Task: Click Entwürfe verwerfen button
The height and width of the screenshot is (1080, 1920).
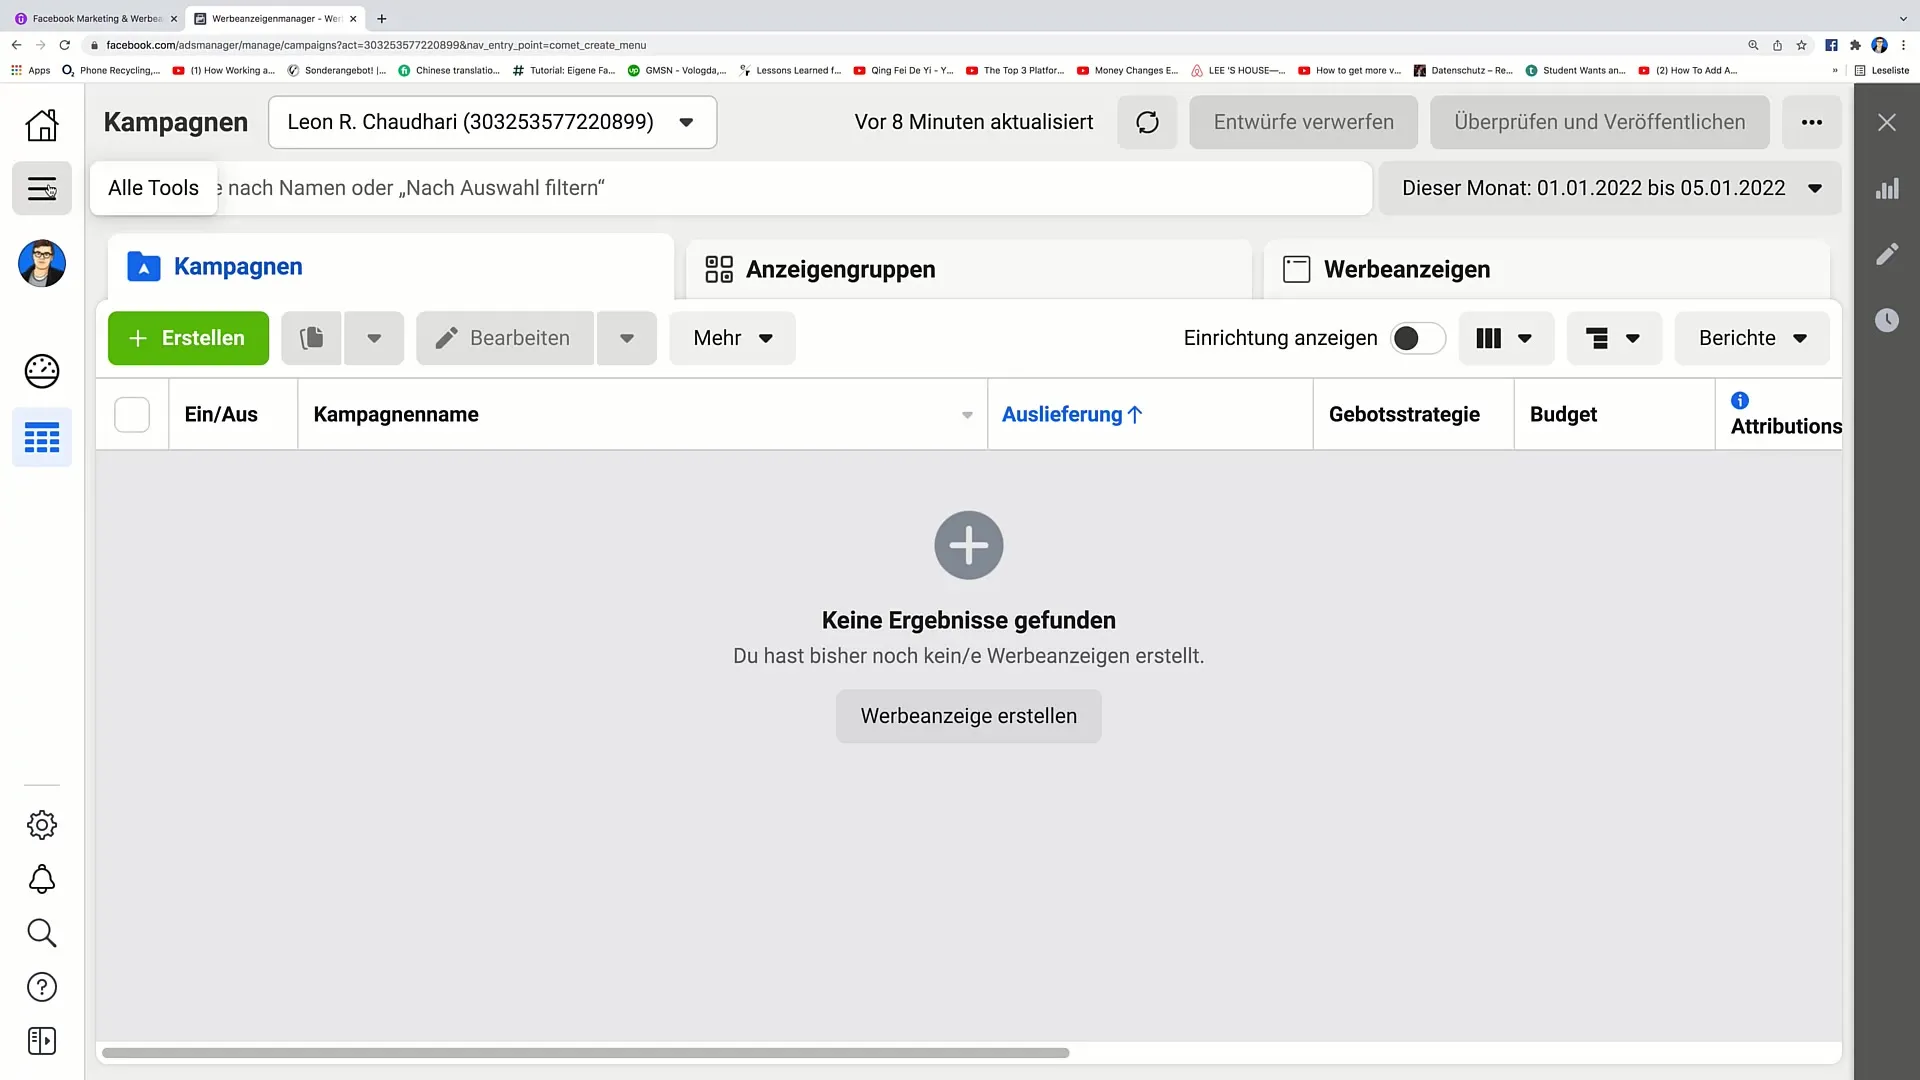Action: (x=1303, y=122)
